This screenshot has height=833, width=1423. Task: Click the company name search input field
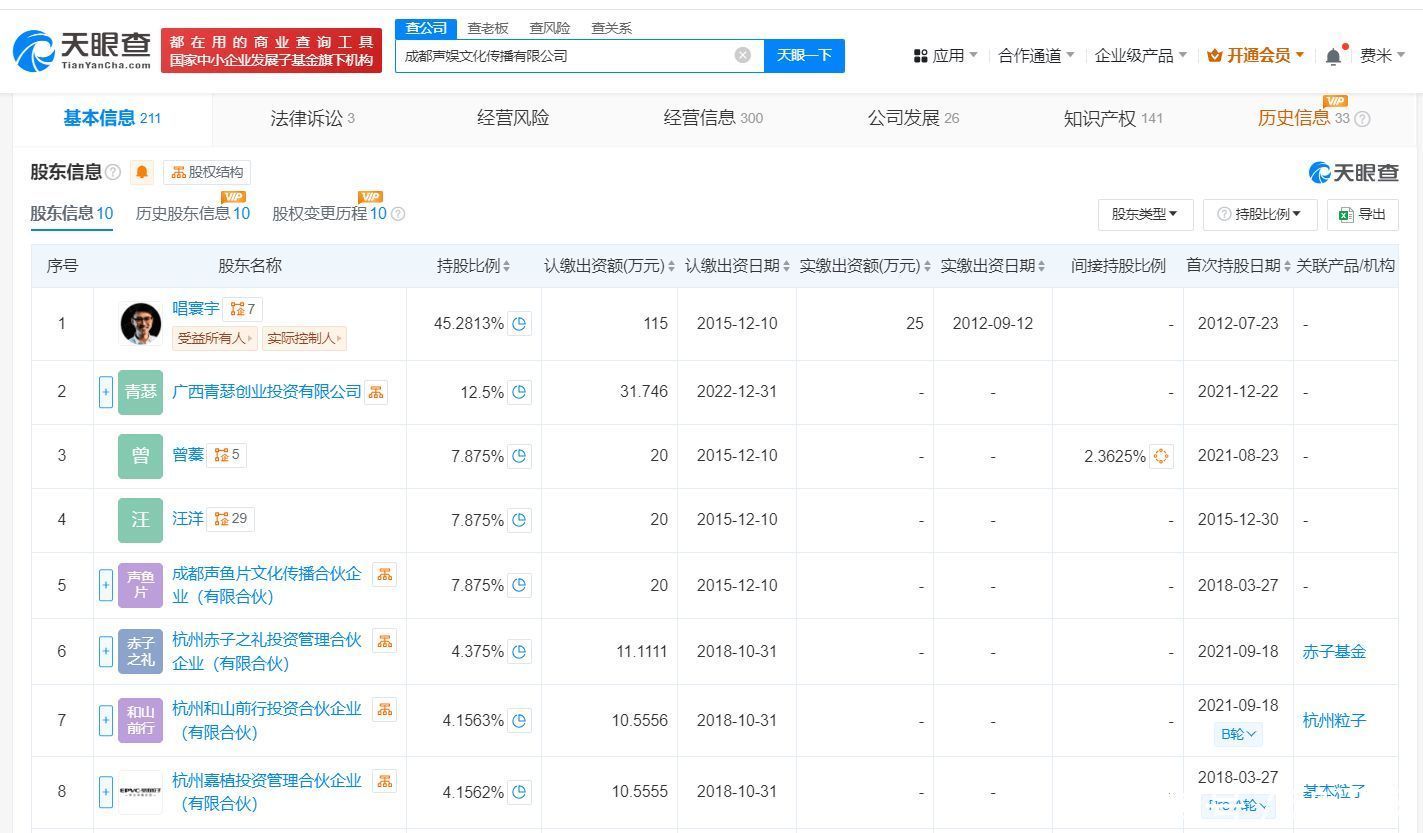click(x=565, y=56)
